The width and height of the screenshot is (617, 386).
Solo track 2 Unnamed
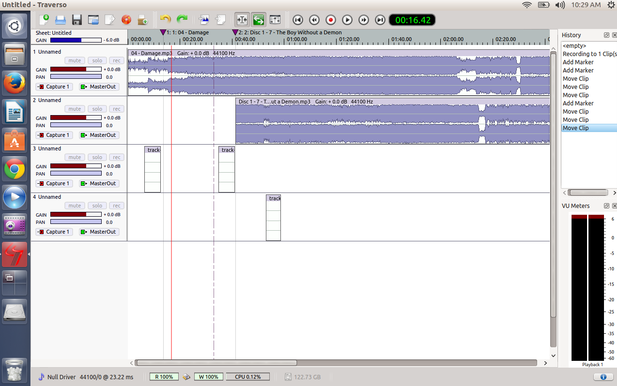97,109
